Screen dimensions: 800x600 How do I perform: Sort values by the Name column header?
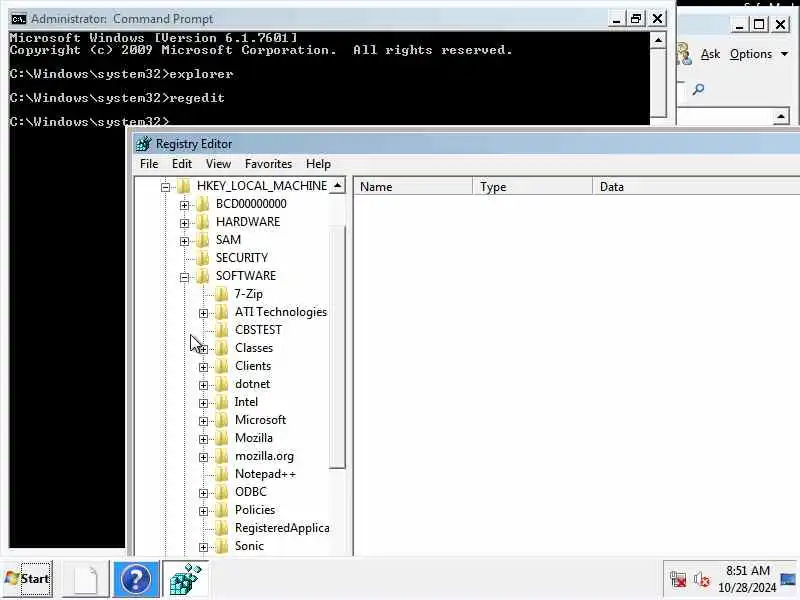pos(413,187)
